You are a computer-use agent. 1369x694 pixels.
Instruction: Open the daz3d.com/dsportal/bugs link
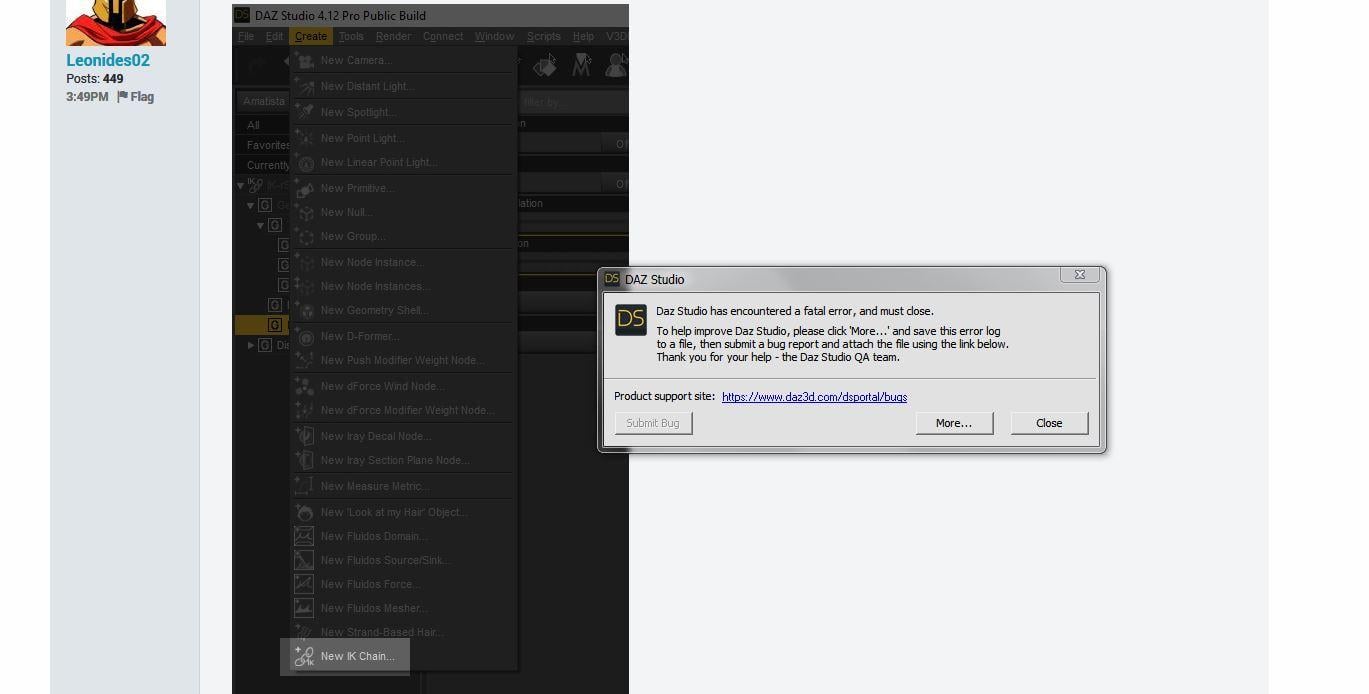click(x=814, y=397)
